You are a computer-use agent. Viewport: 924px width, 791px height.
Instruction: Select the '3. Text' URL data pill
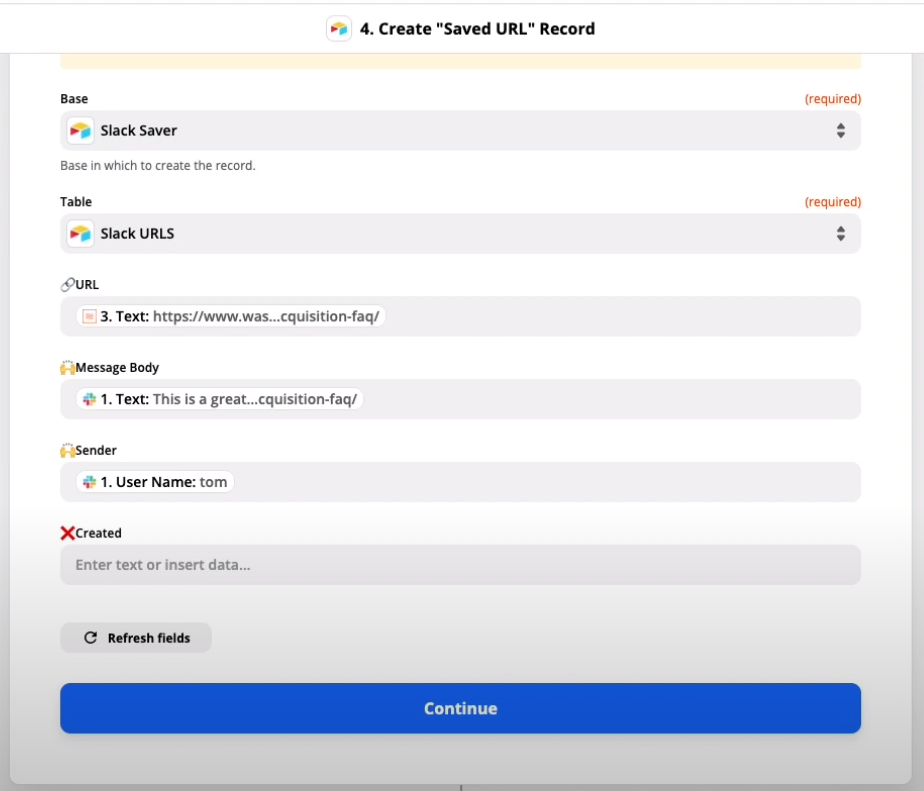[x=230, y=317]
